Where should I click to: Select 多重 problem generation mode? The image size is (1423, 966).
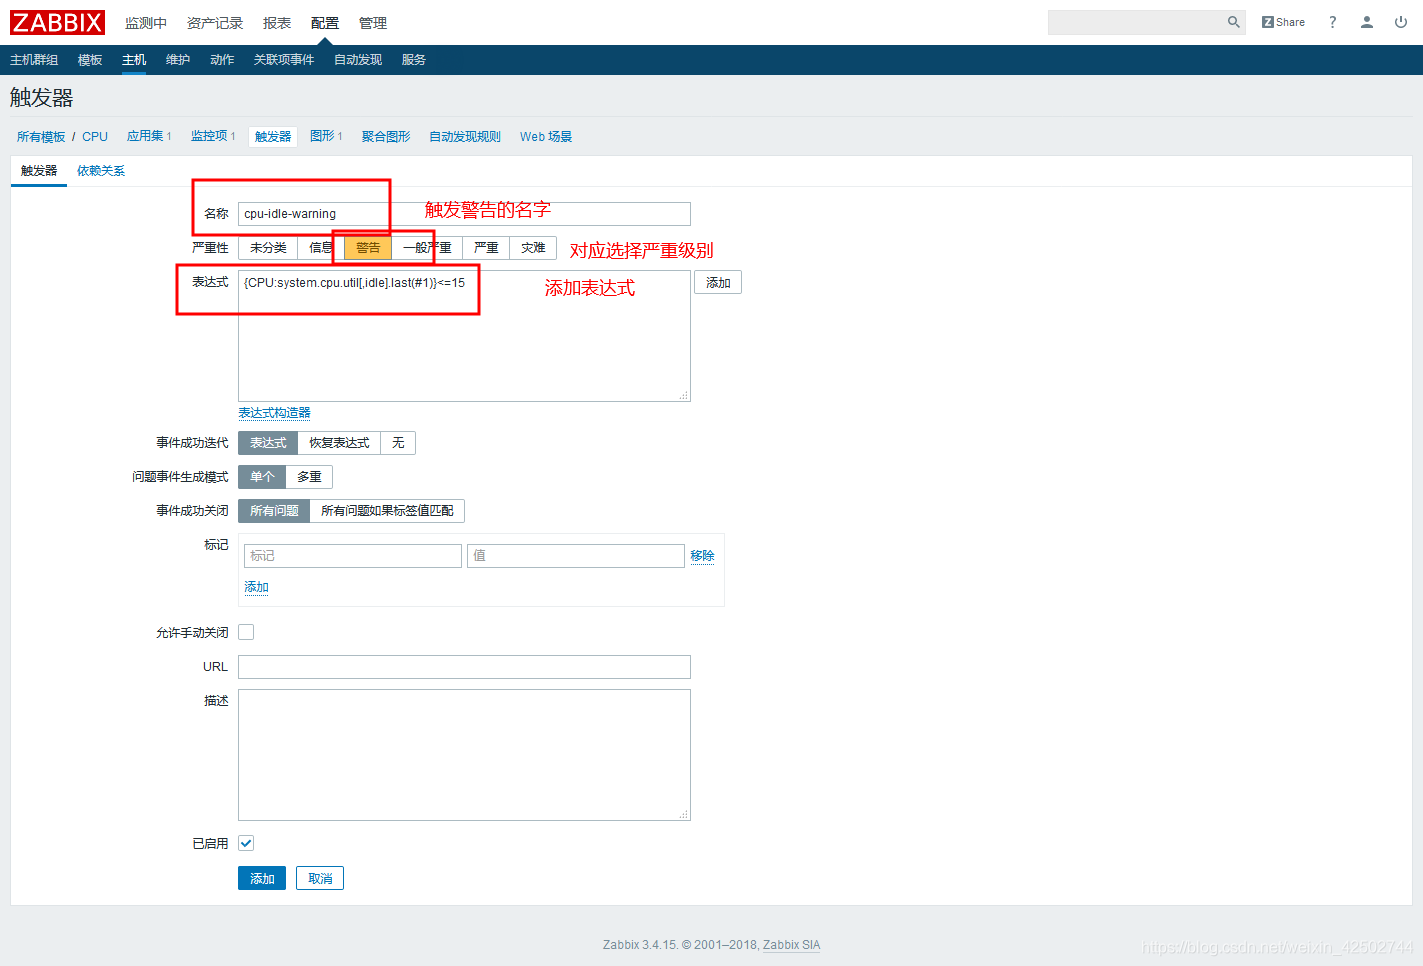(x=309, y=477)
